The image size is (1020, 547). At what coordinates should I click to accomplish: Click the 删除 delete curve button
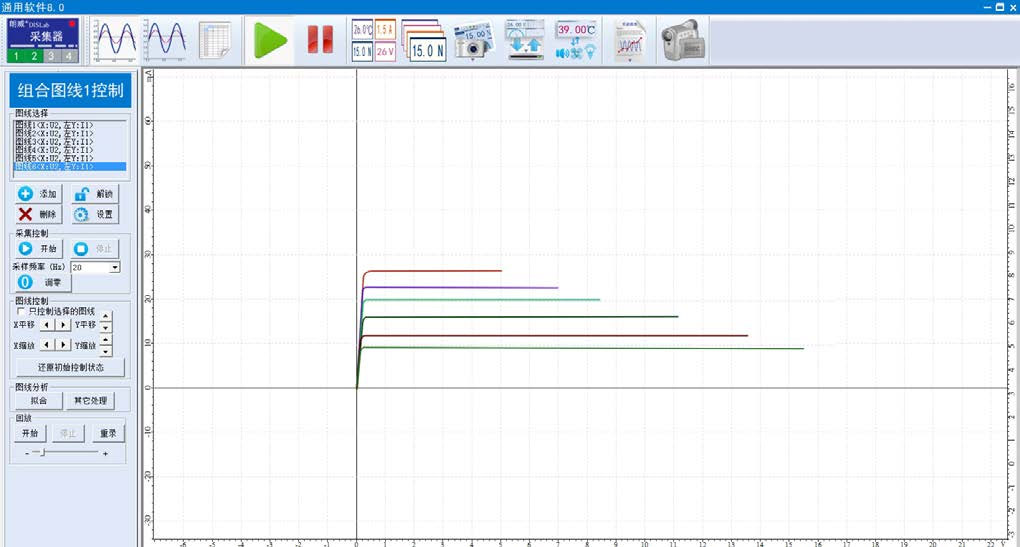(x=38, y=214)
